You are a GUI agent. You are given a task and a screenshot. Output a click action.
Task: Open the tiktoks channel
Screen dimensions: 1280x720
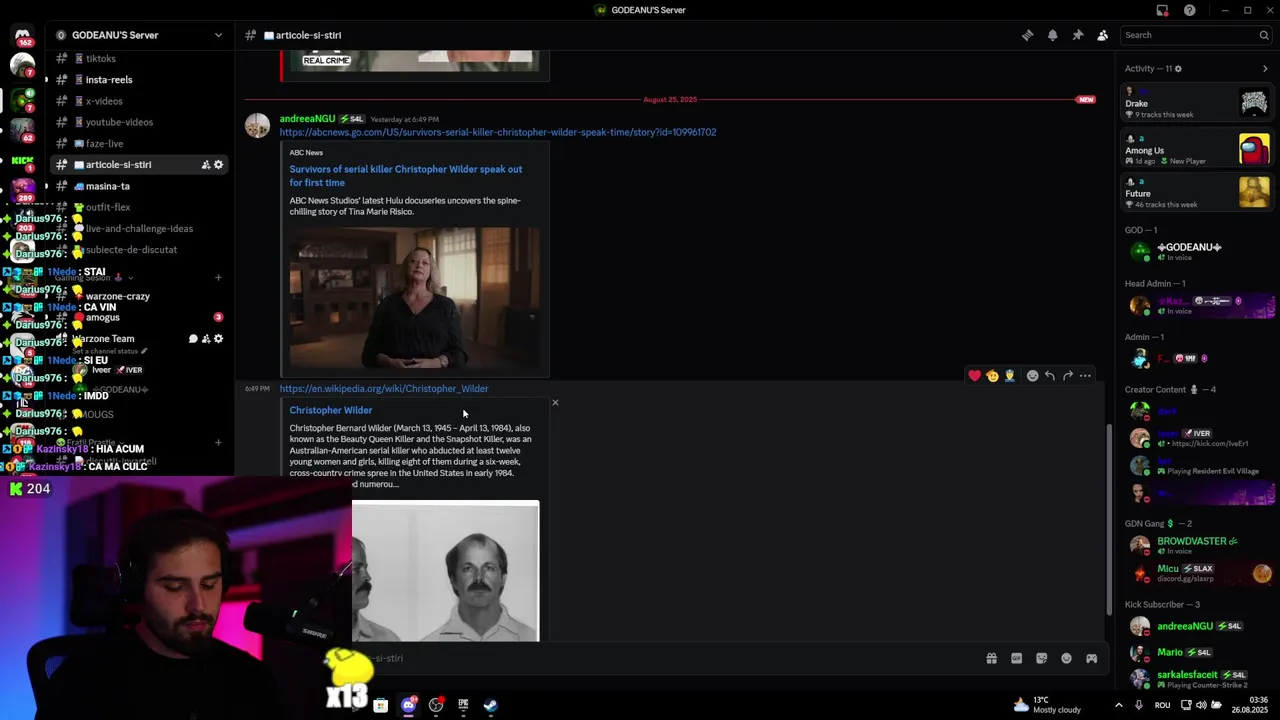point(140,59)
